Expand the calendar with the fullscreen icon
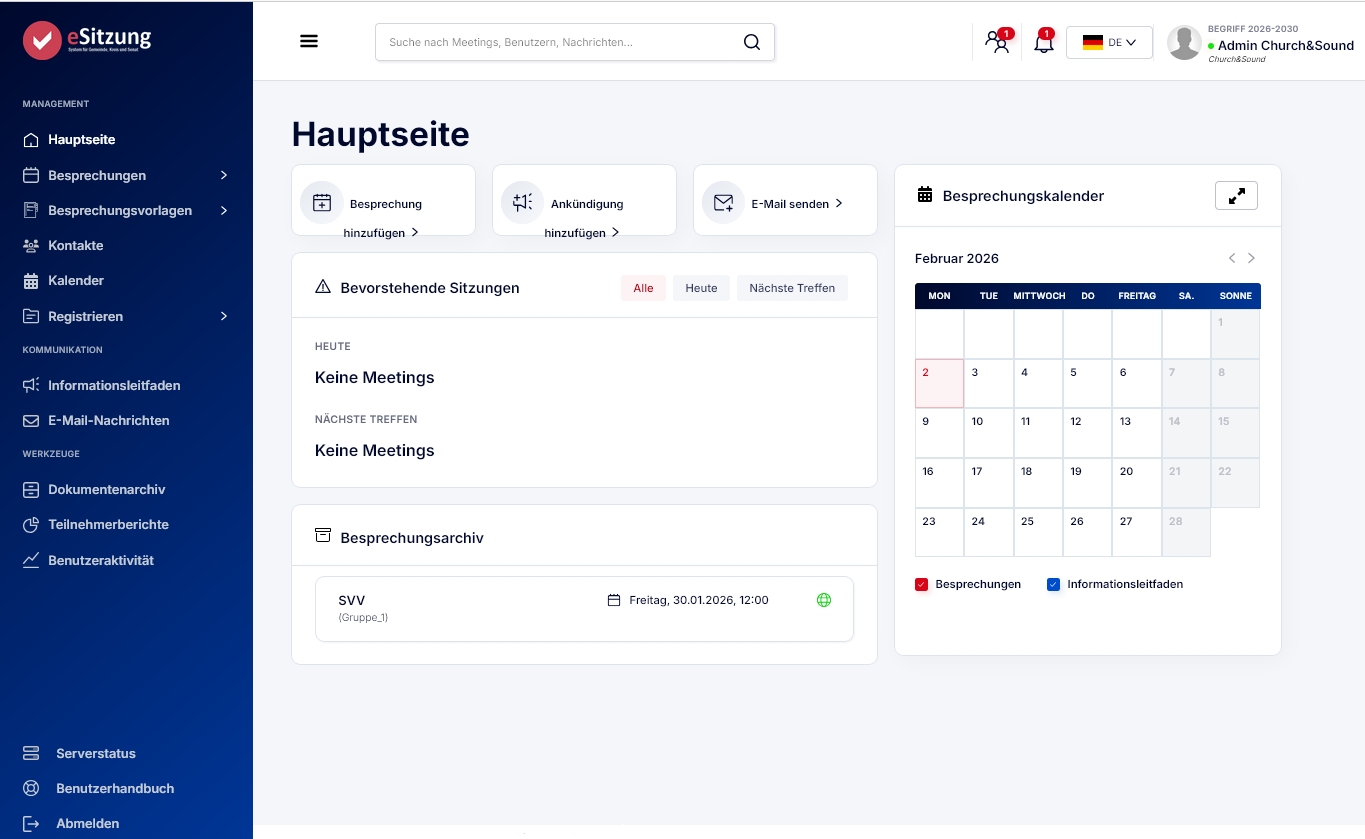This screenshot has width=1365, height=839. point(1236,196)
